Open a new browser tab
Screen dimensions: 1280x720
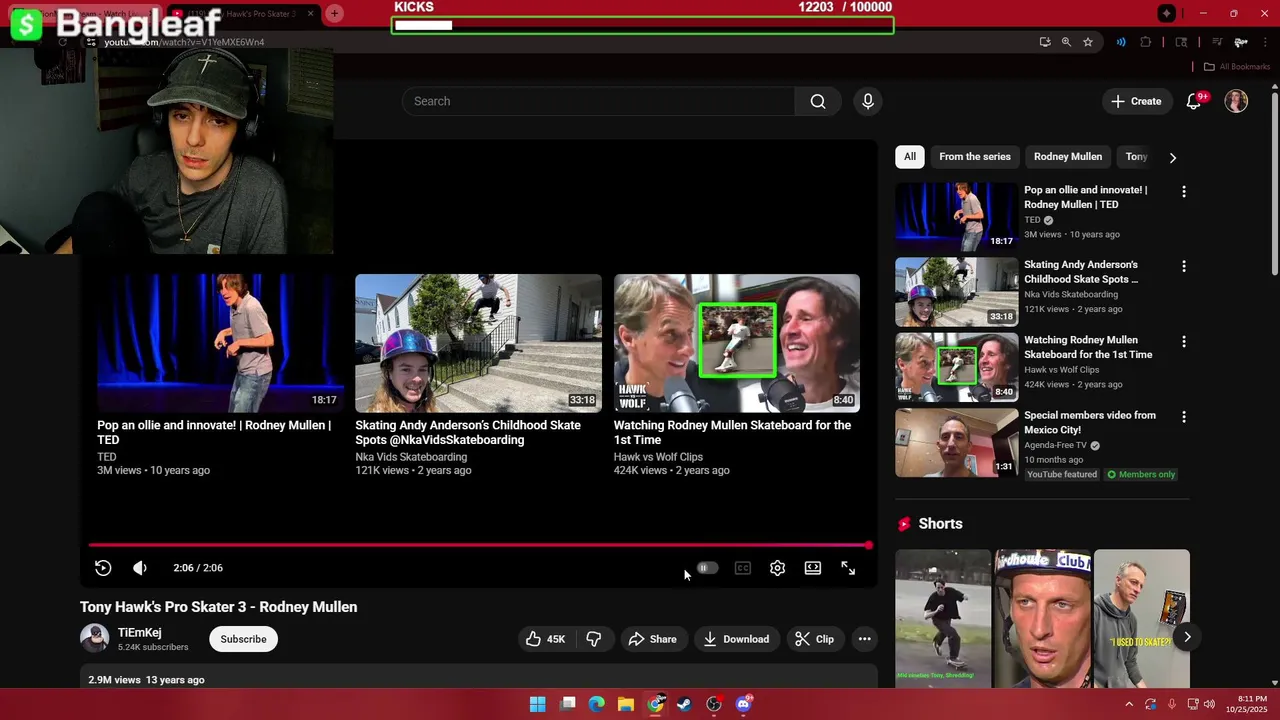coord(334,13)
